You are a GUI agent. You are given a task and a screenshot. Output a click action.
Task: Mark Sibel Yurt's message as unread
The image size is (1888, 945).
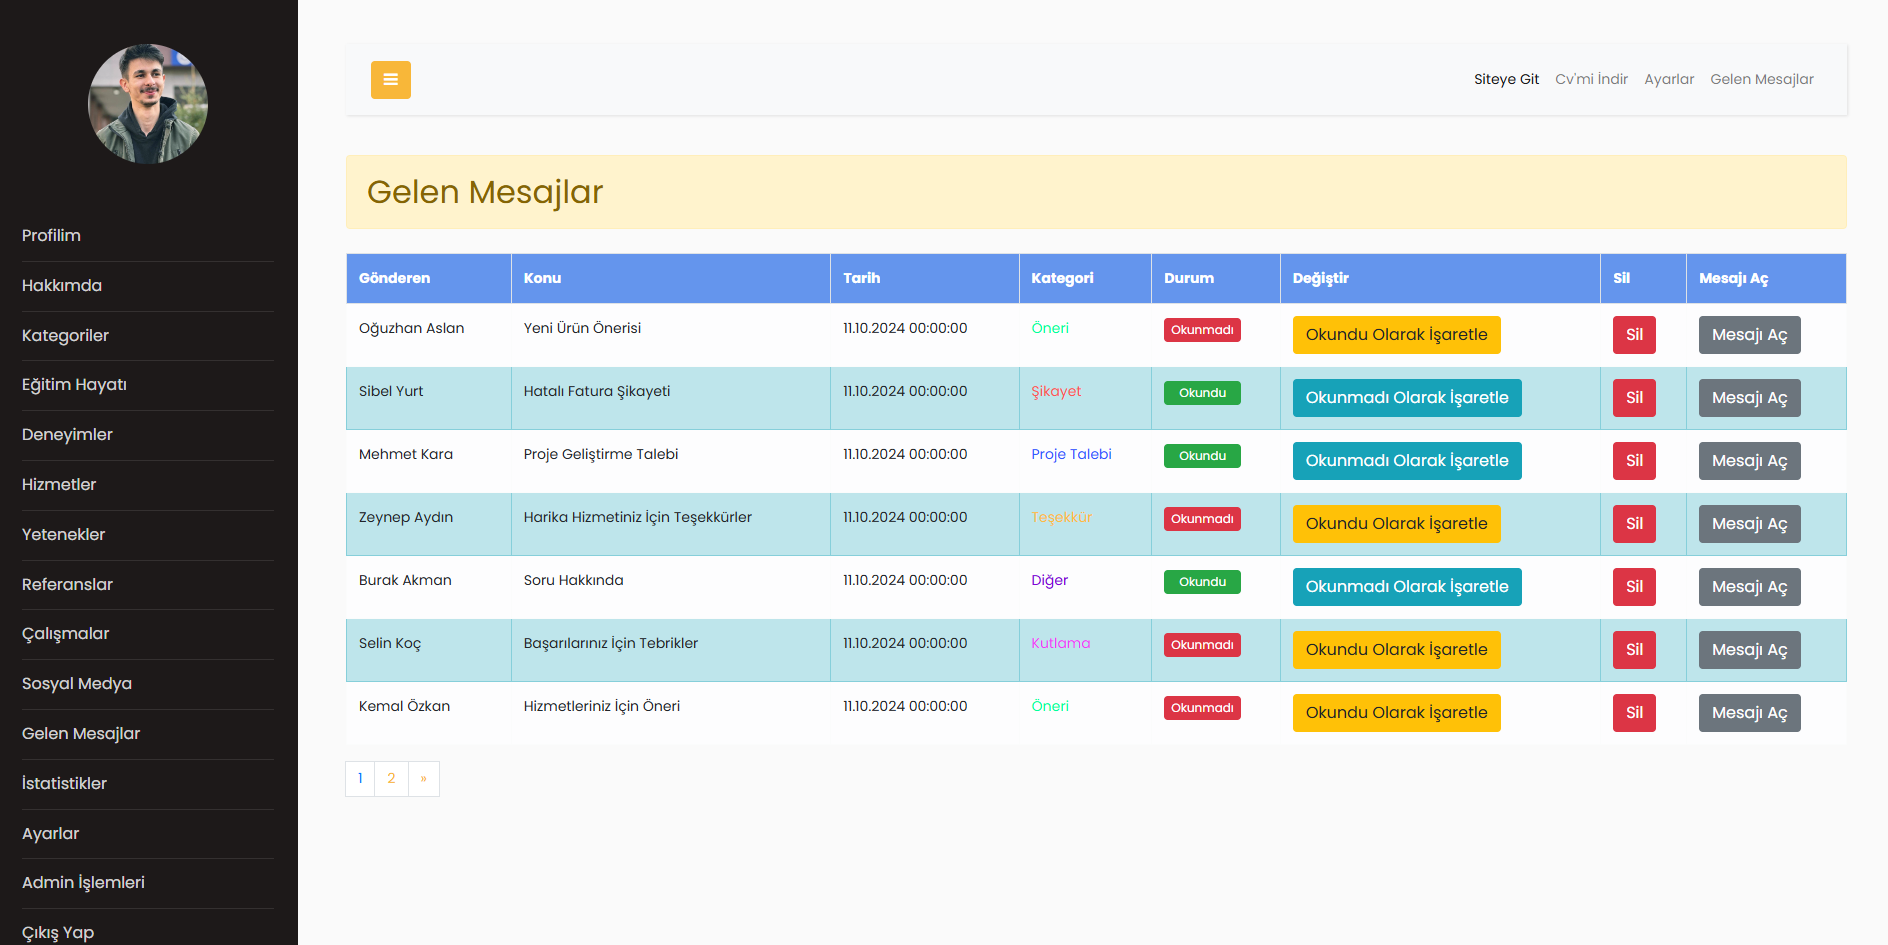point(1406,398)
